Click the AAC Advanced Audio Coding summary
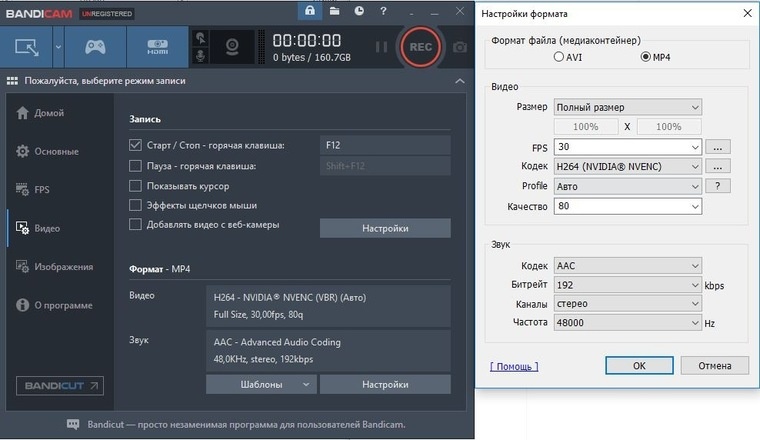This screenshot has height=440, width=760. (328, 350)
